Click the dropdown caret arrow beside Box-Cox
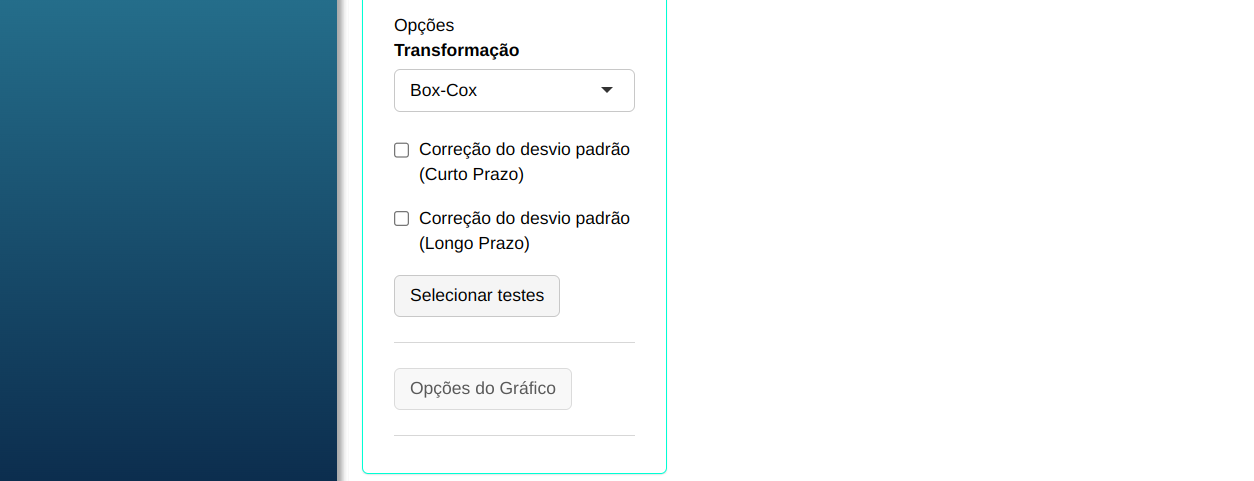 606,90
